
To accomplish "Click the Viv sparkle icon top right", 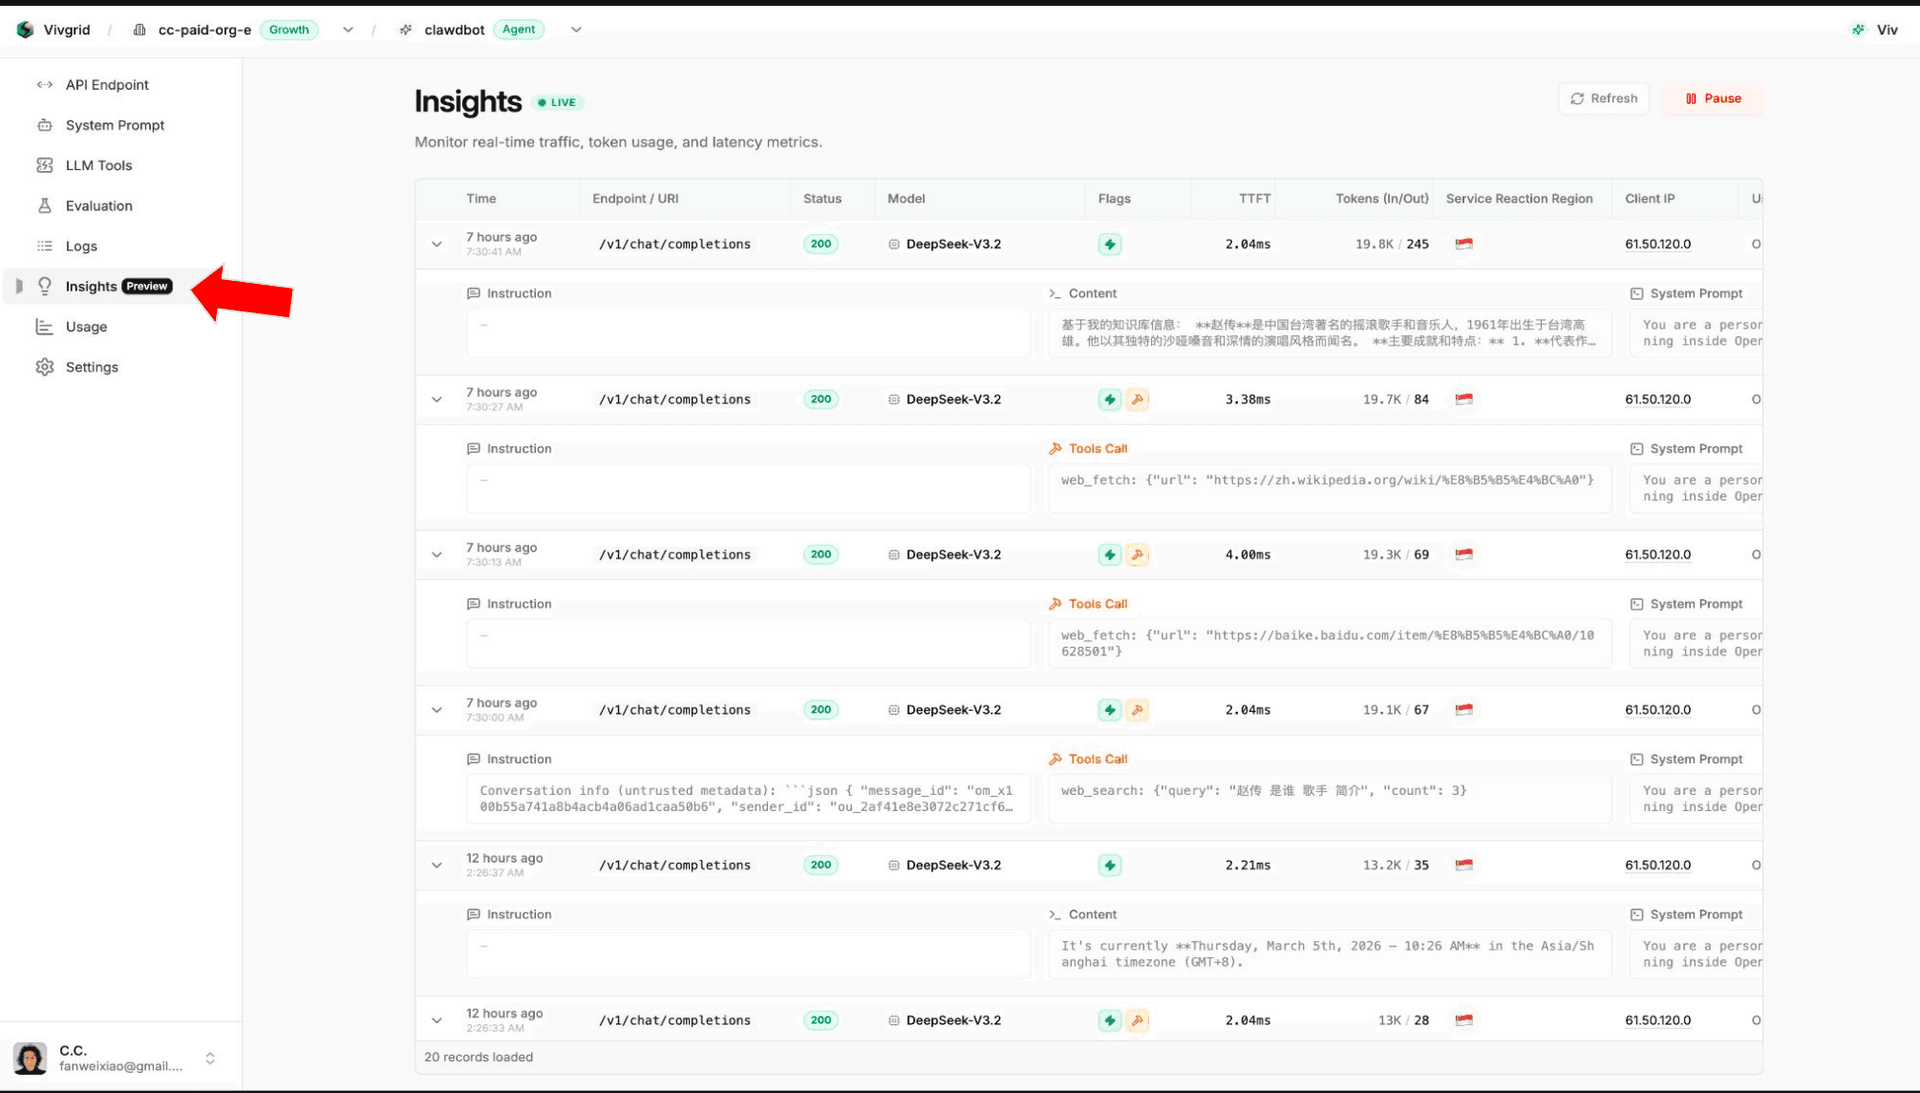I will click(1859, 29).
